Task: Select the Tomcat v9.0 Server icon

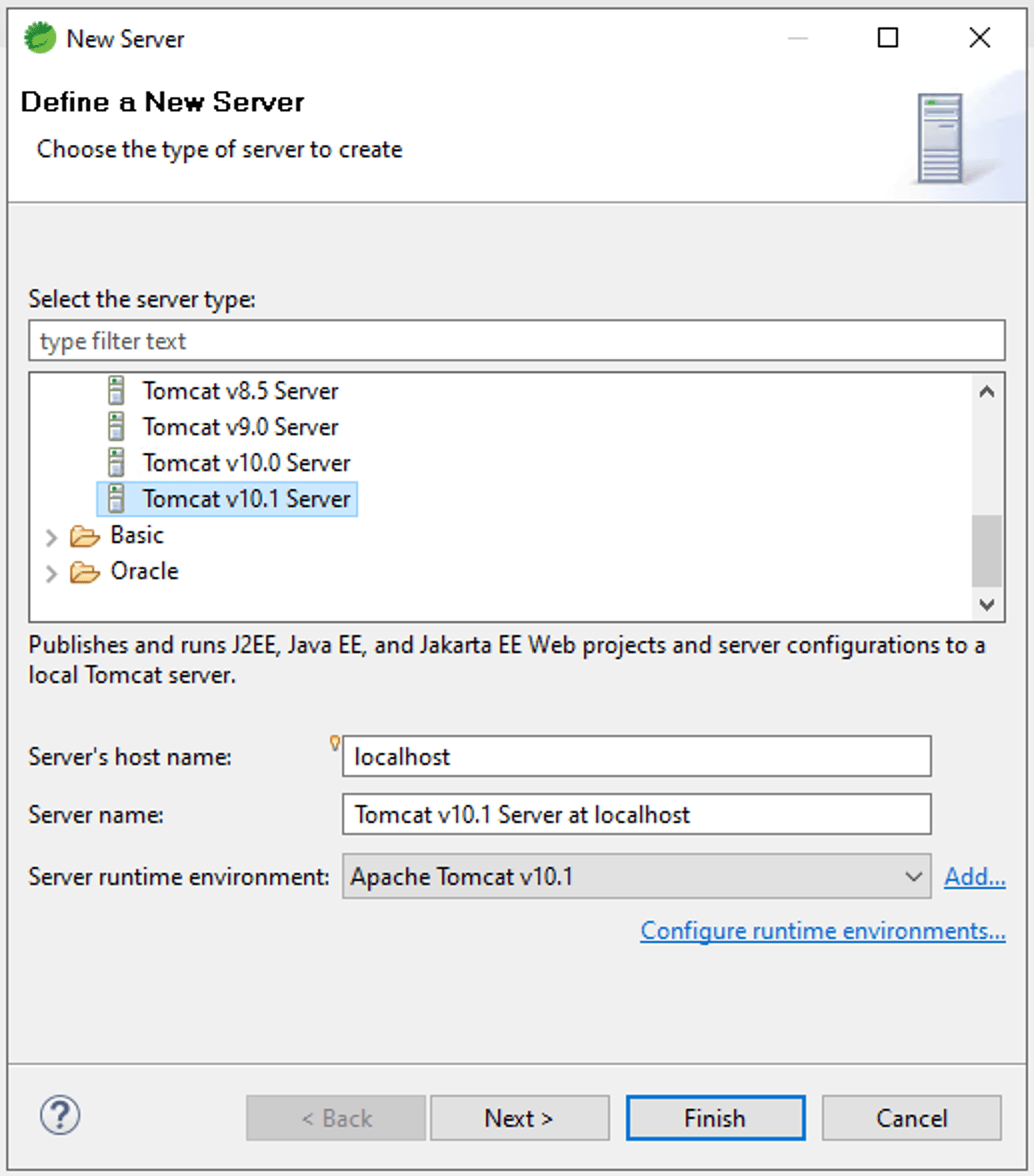Action: click(116, 427)
